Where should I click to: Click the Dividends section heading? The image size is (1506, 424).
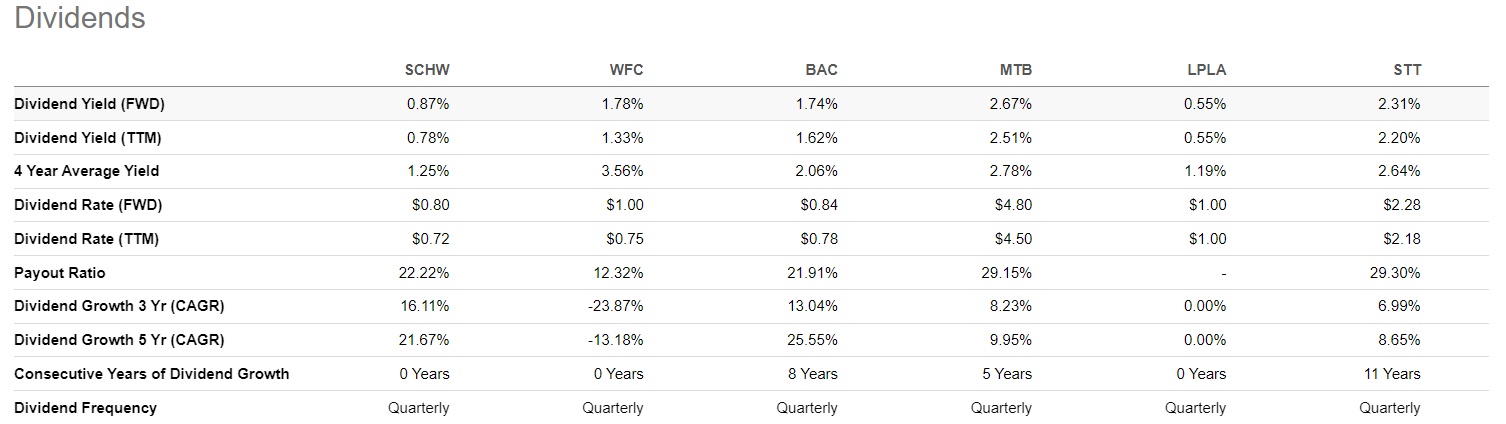coord(80,18)
